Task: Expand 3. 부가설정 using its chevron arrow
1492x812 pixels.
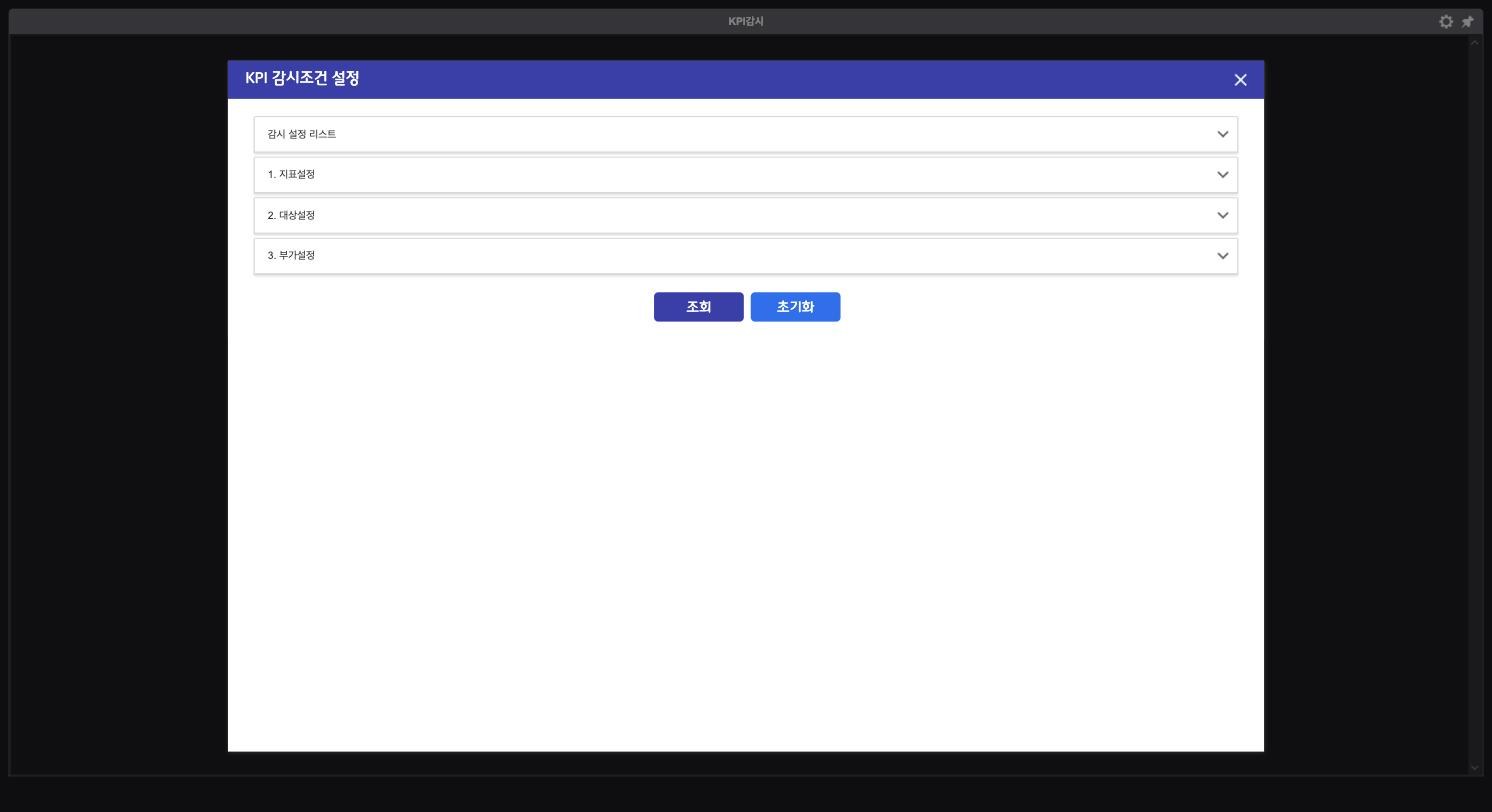Action: [1222, 256]
